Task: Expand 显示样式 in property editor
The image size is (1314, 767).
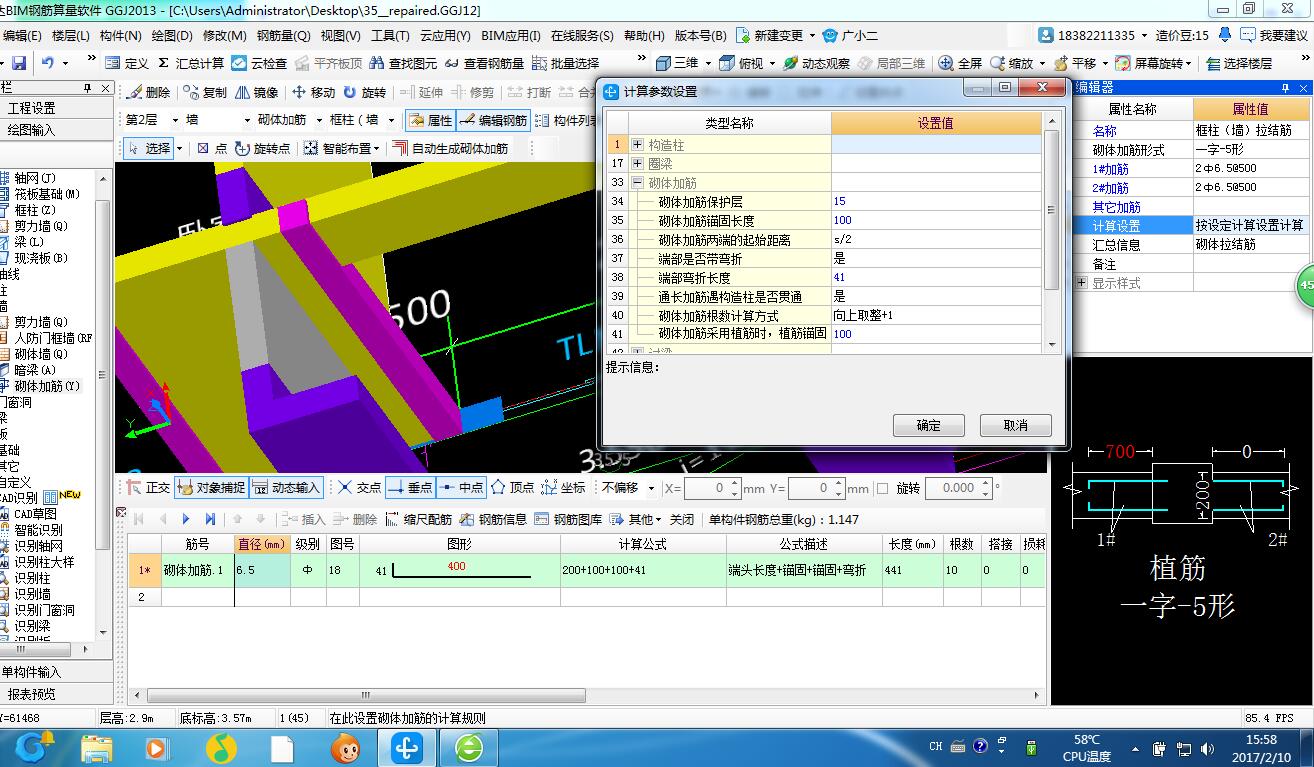Action: point(1081,283)
